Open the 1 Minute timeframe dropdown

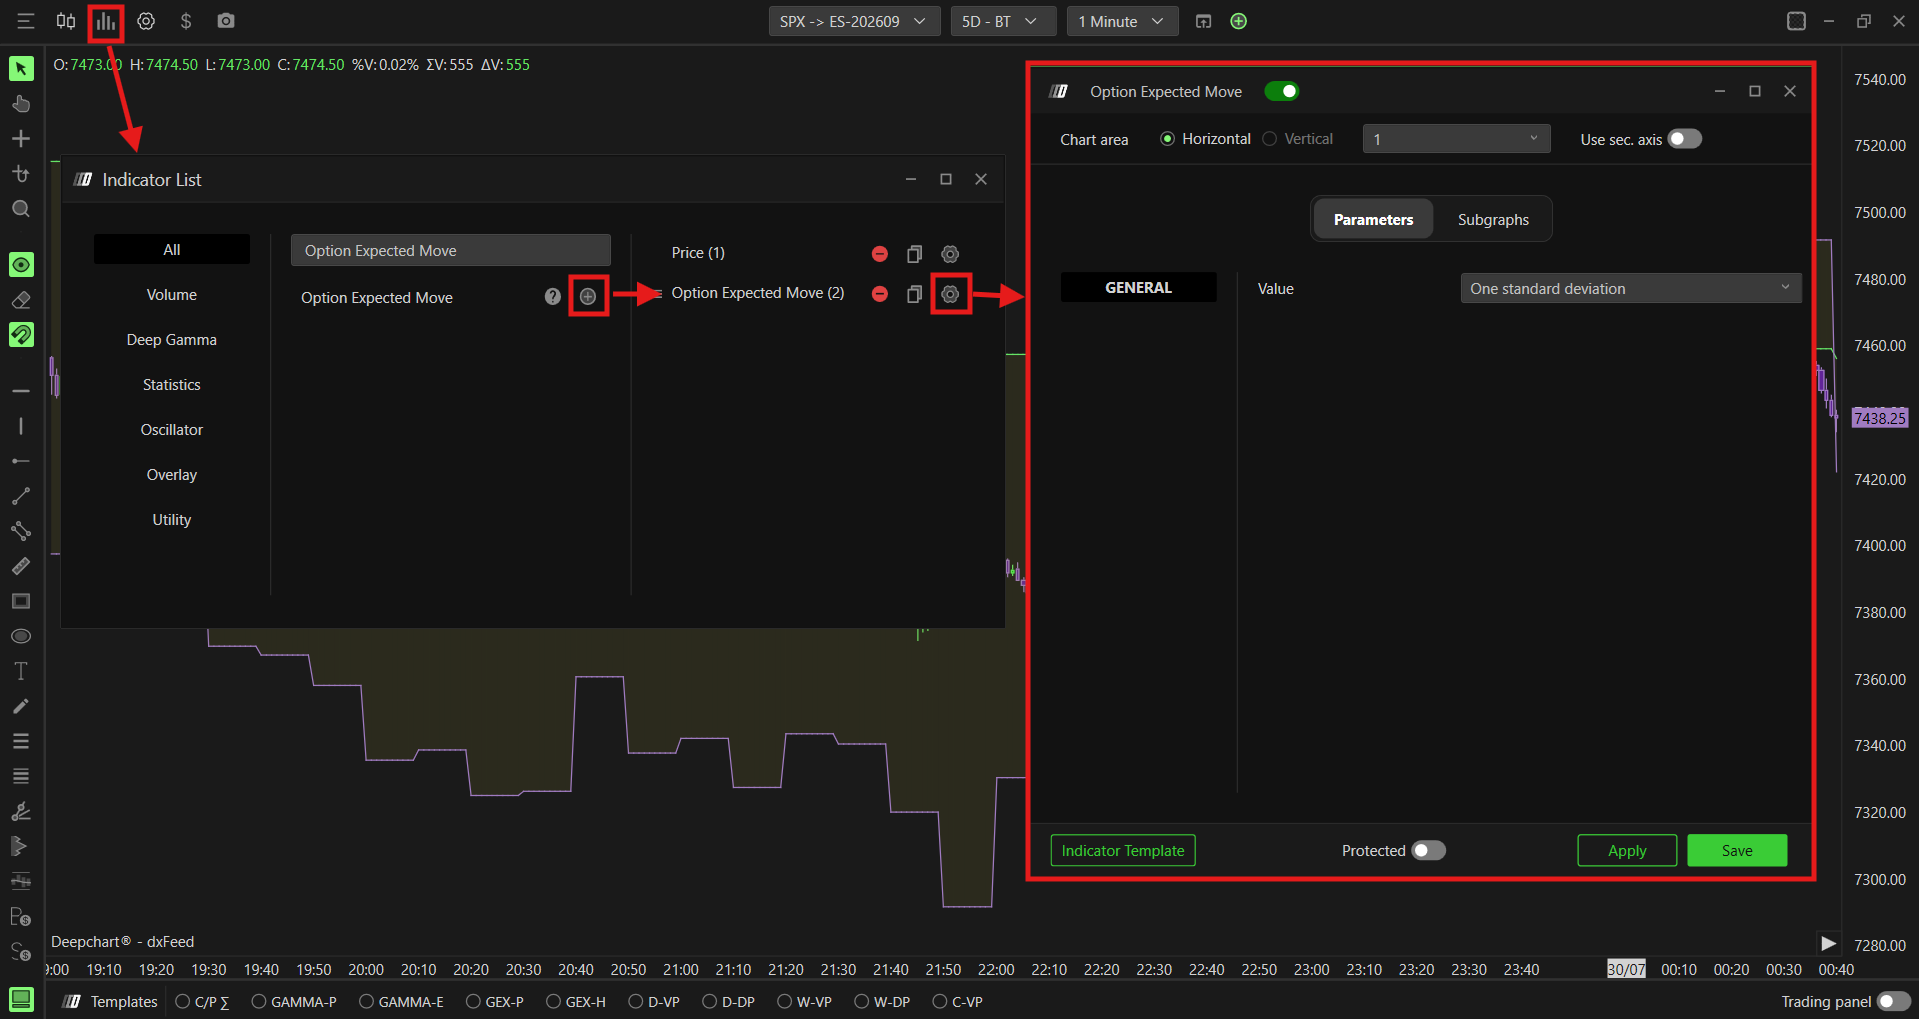pyautogui.click(x=1122, y=21)
